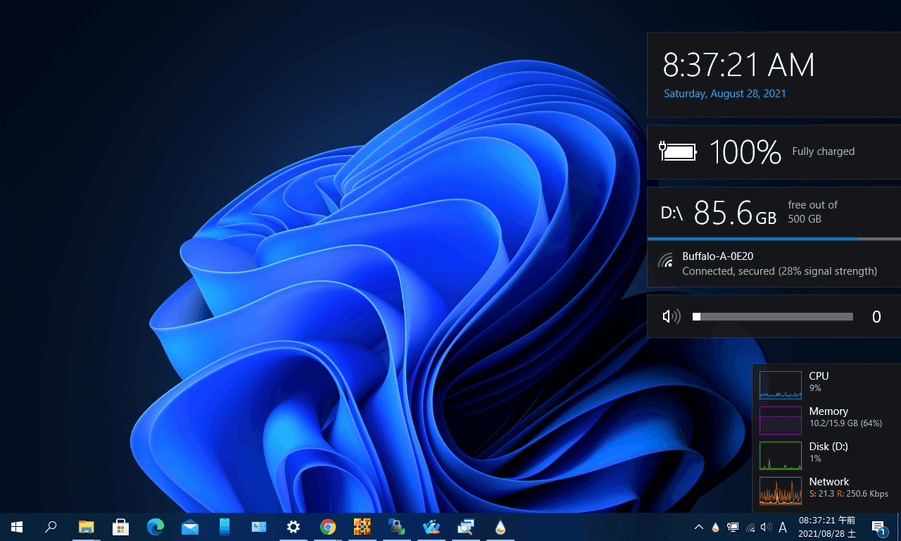Click the Connected, secured signal status
Image resolution: width=901 pixels, height=541 pixels.
779,271
